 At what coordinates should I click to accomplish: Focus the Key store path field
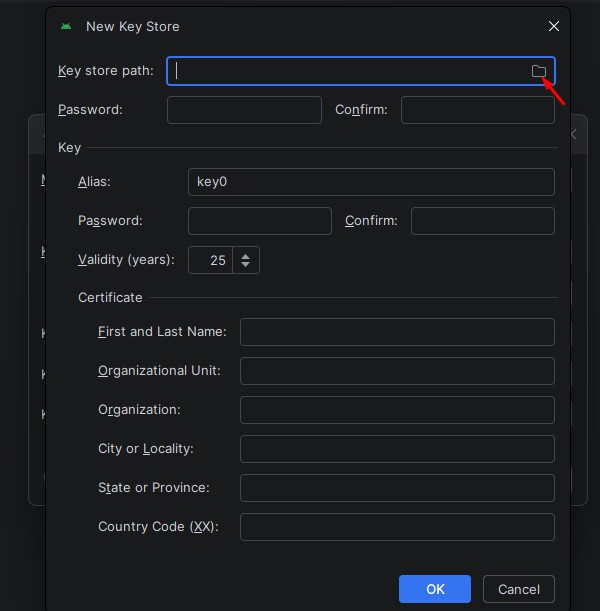coord(360,71)
